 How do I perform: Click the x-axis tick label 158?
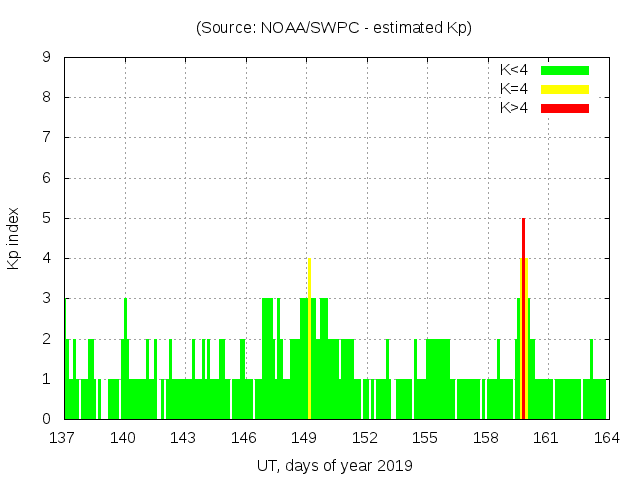tap(486, 438)
